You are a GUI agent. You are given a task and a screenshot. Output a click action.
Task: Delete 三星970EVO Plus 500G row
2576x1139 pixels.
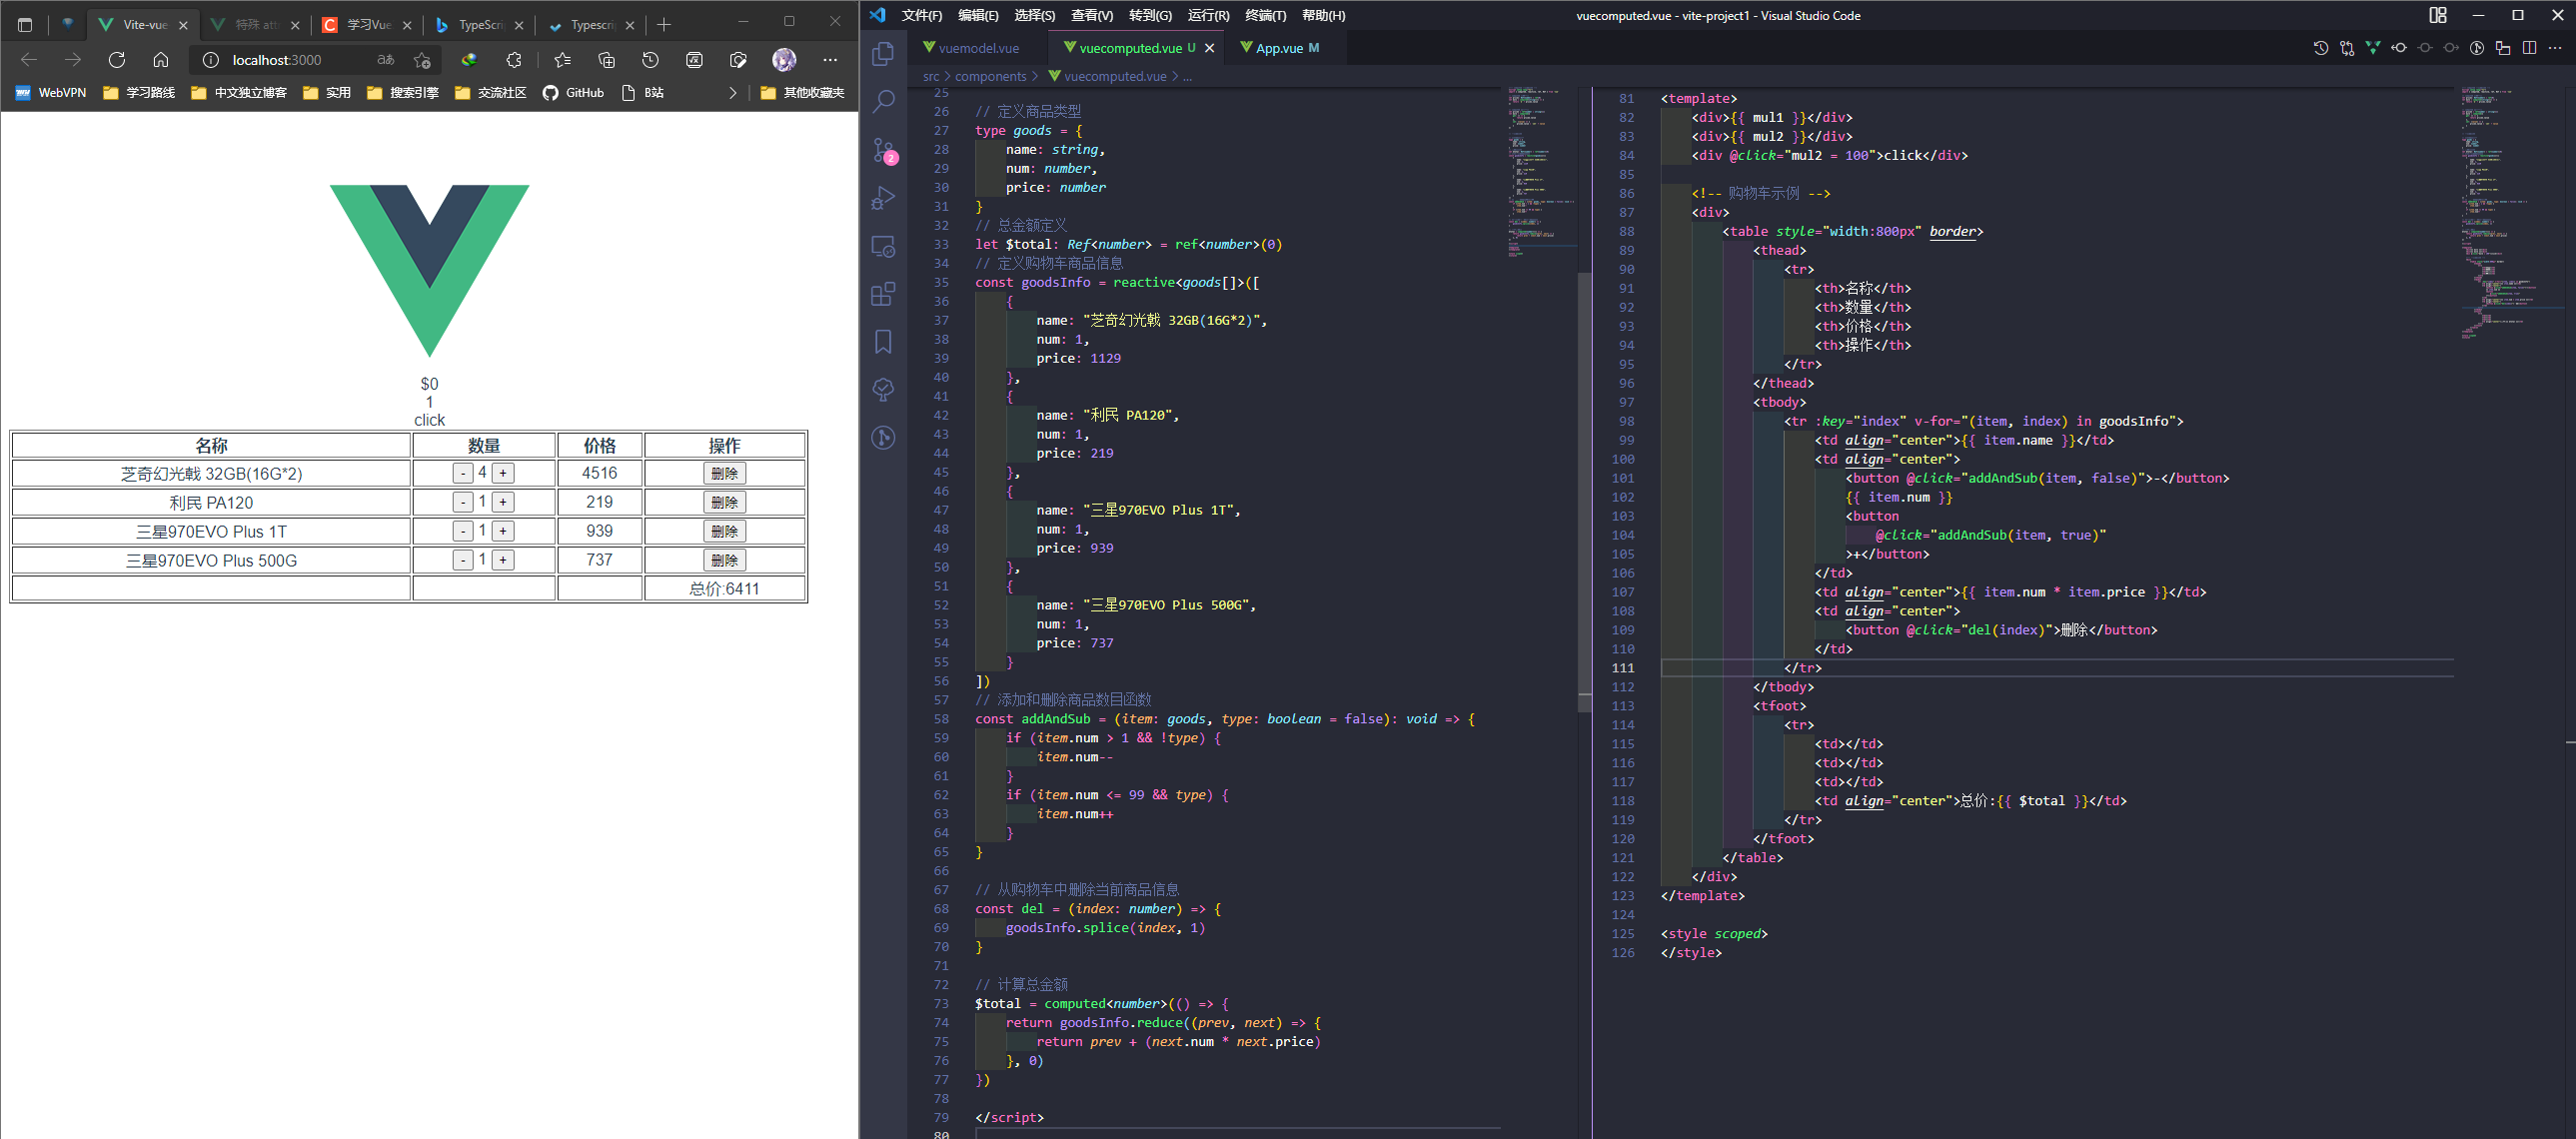point(725,560)
